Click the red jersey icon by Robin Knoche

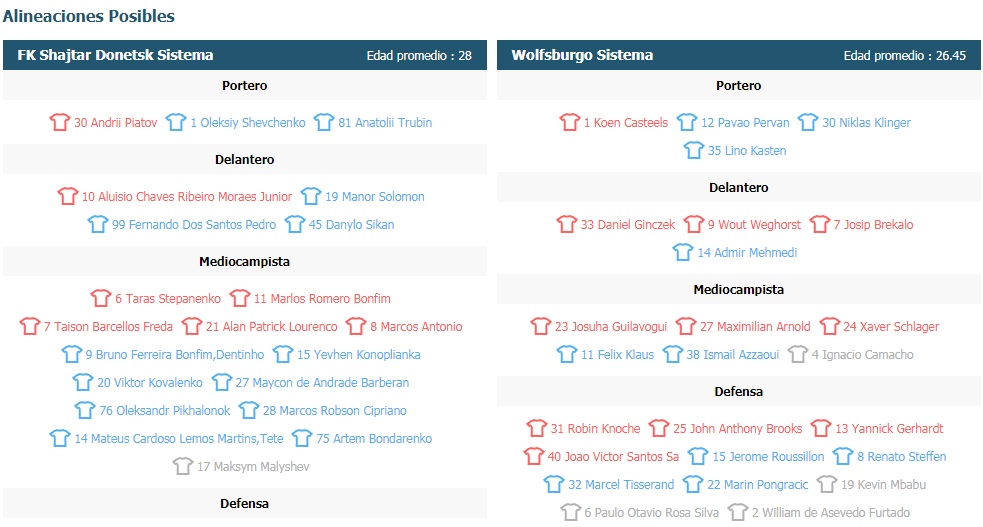(537, 428)
